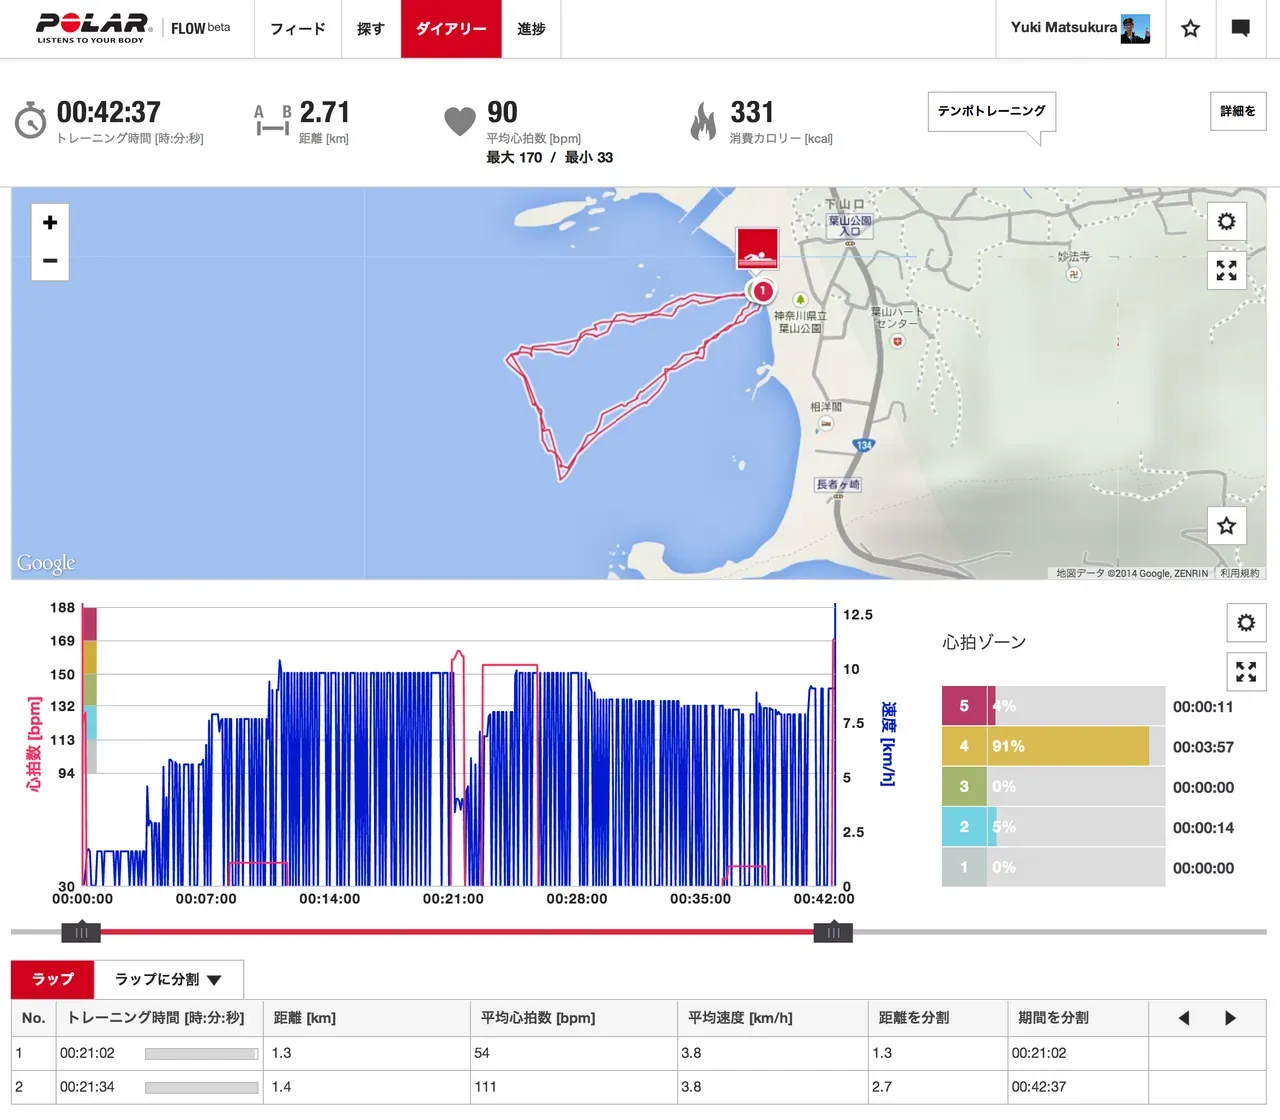
Task: Open the 進捗 menu item
Action: click(x=531, y=29)
